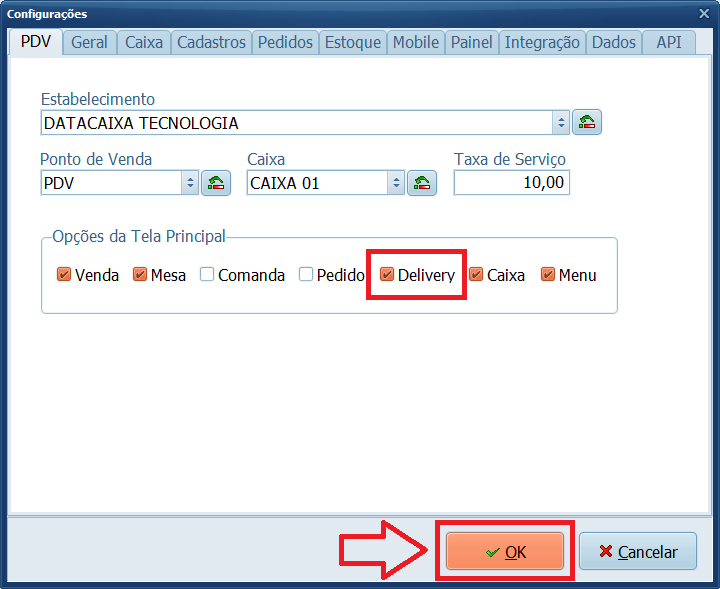Enable the Comanda checkbox

coord(207,275)
